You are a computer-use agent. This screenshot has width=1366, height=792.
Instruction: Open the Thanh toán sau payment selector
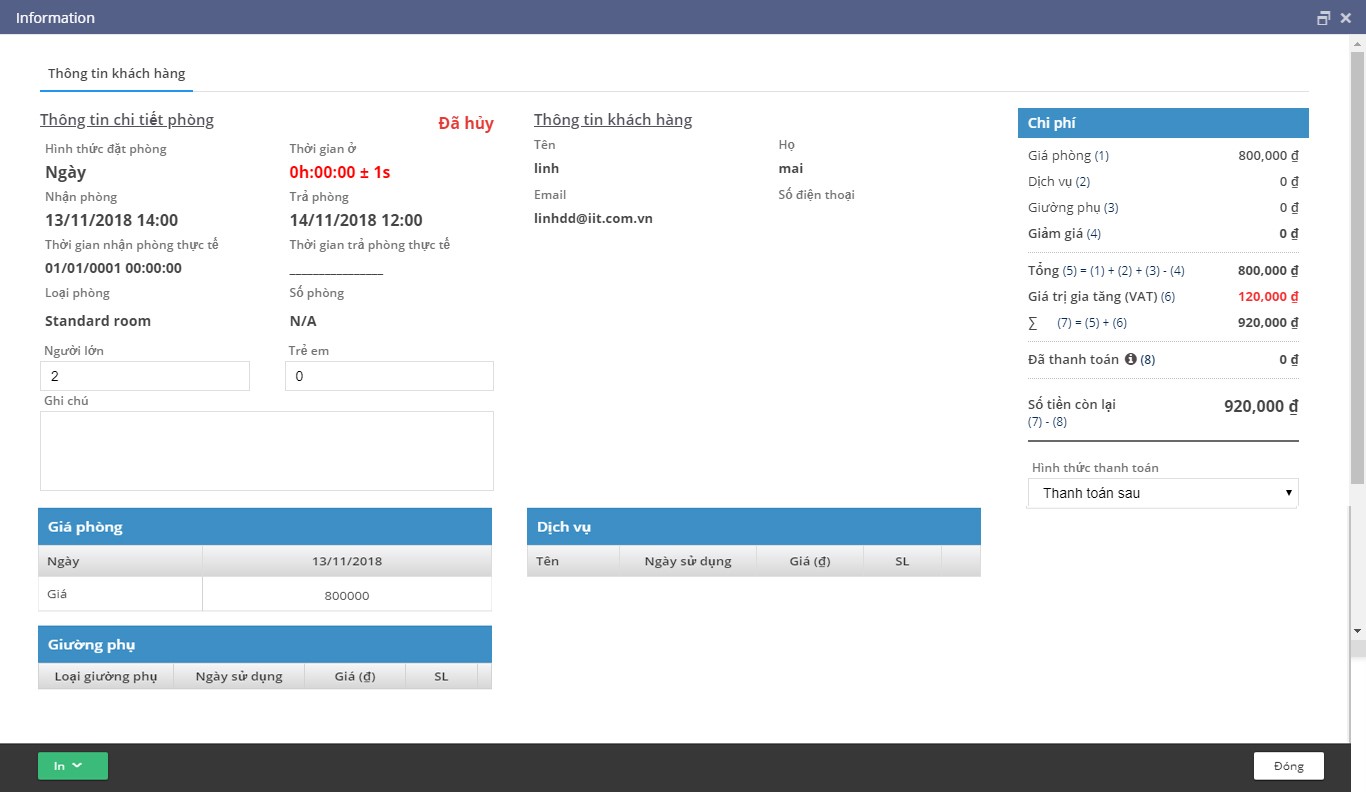[1163, 493]
